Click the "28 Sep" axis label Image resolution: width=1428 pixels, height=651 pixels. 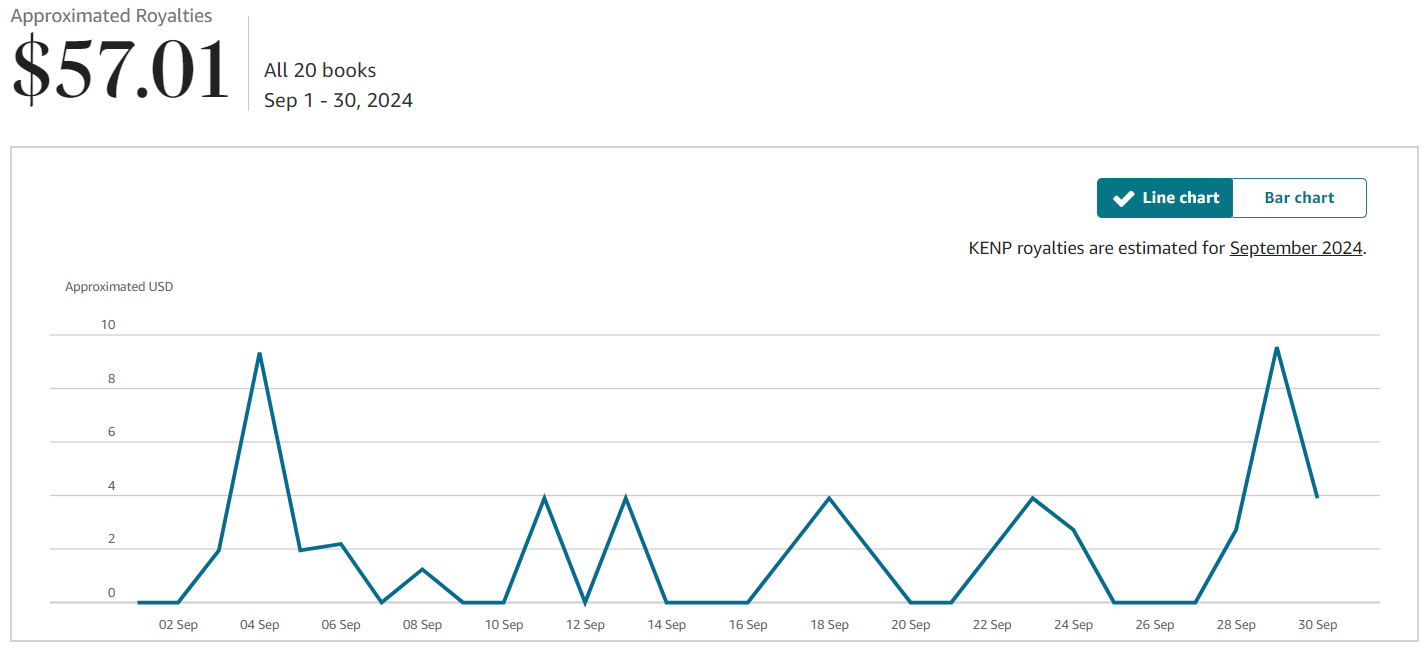(1236, 625)
